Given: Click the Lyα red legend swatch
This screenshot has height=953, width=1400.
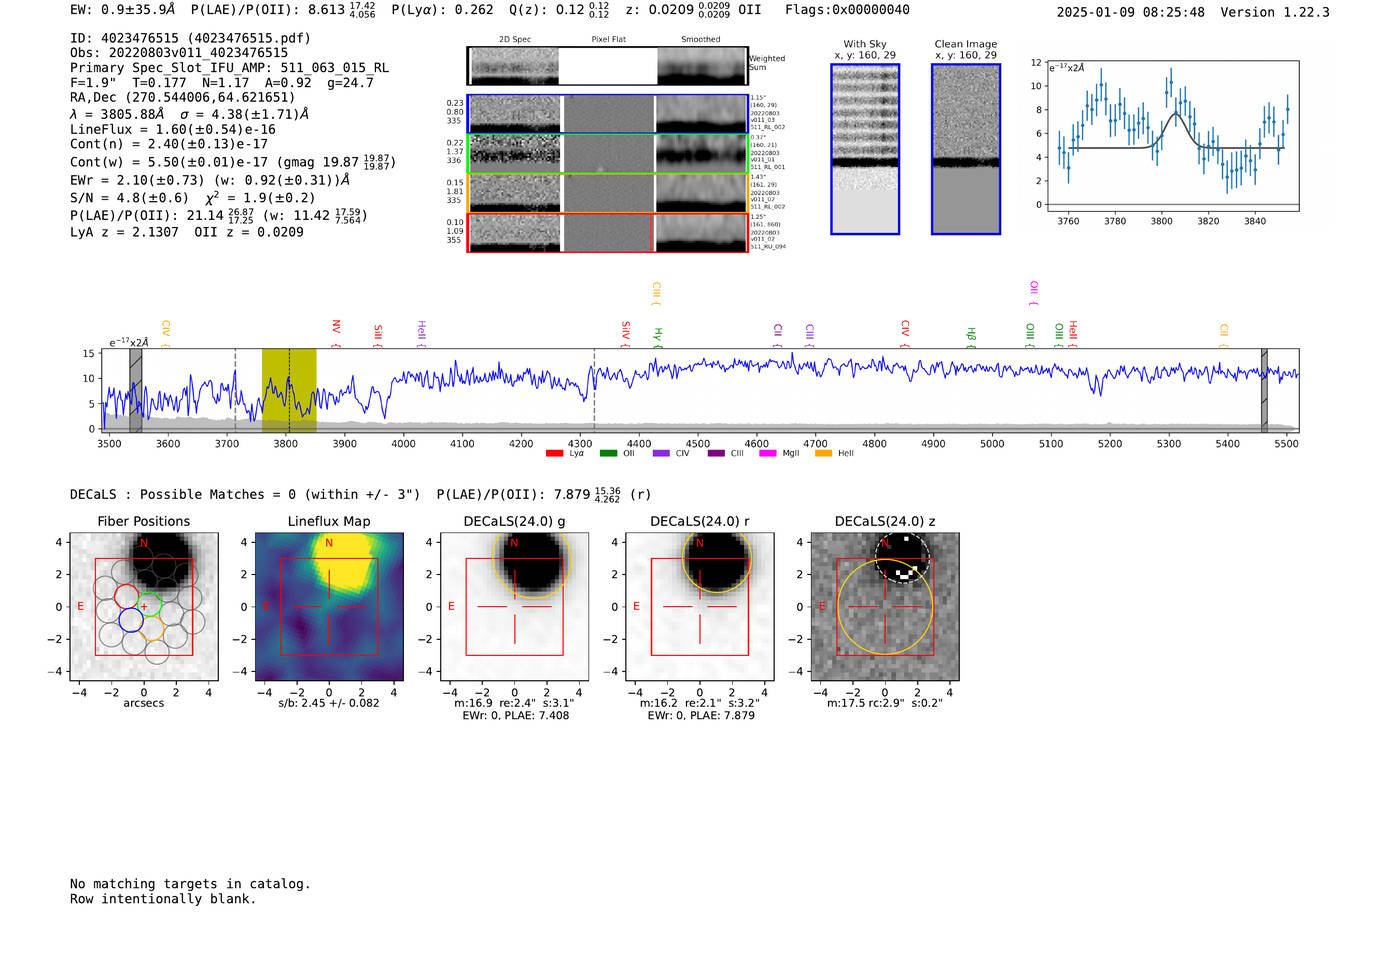Looking at the screenshot, I should (554, 453).
